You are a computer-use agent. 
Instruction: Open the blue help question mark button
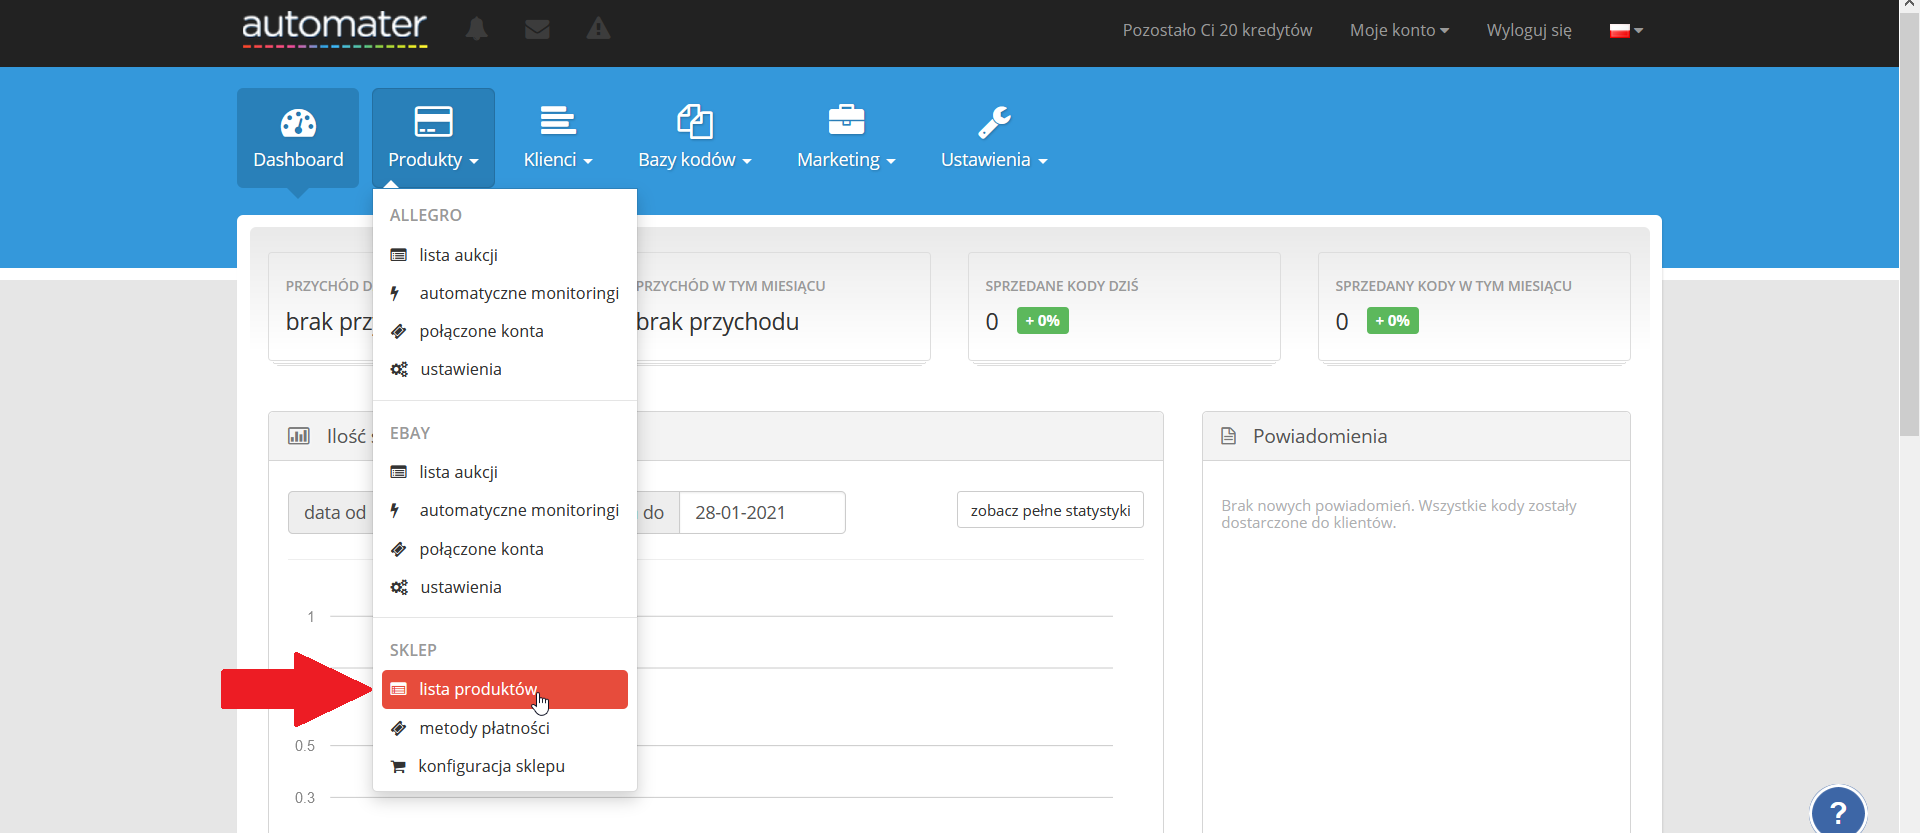(1837, 811)
